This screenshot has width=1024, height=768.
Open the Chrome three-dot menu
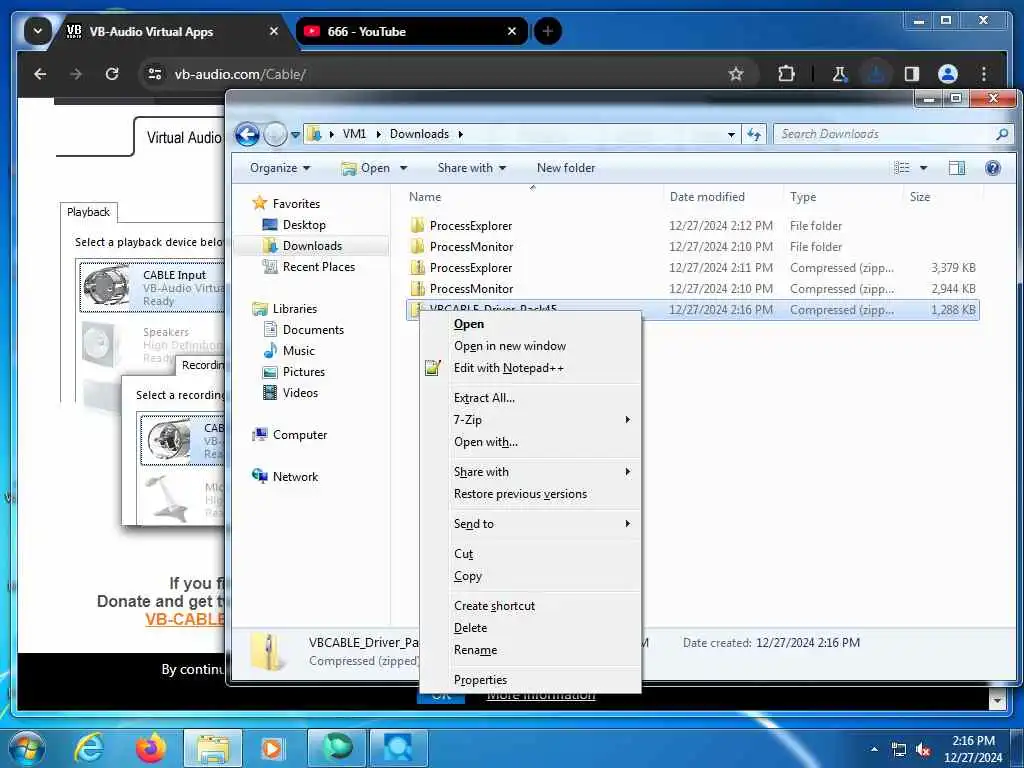pos(984,74)
